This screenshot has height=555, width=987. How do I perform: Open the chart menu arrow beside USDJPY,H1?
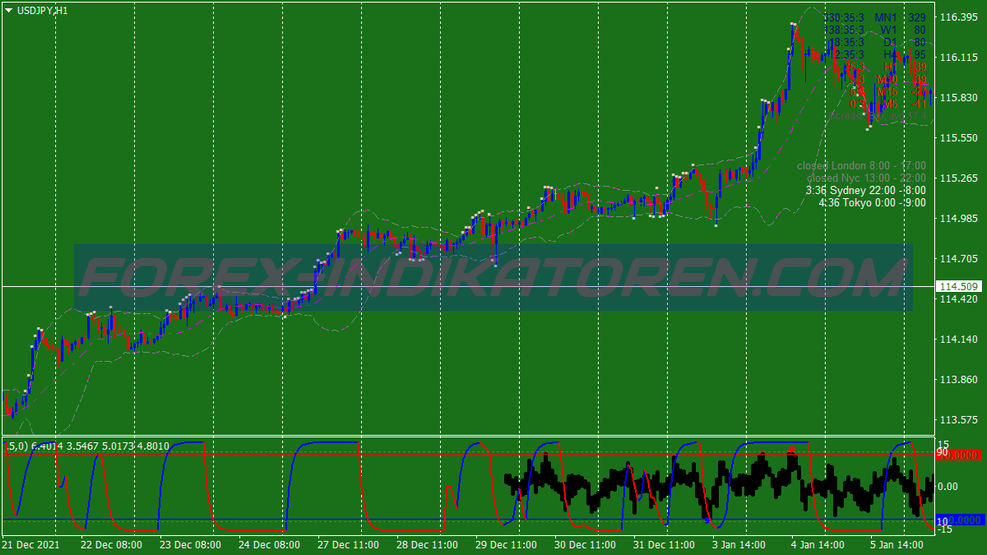(x=9, y=11)
